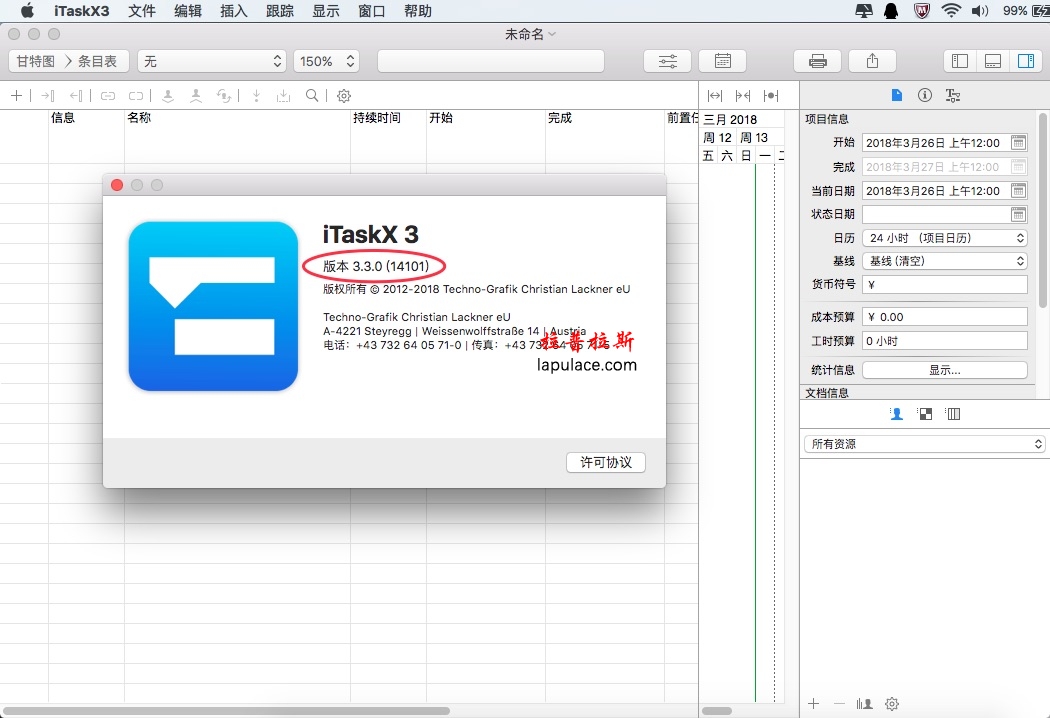
Task: Open the 150% zoom dropdown
Action: pos(326,61)
